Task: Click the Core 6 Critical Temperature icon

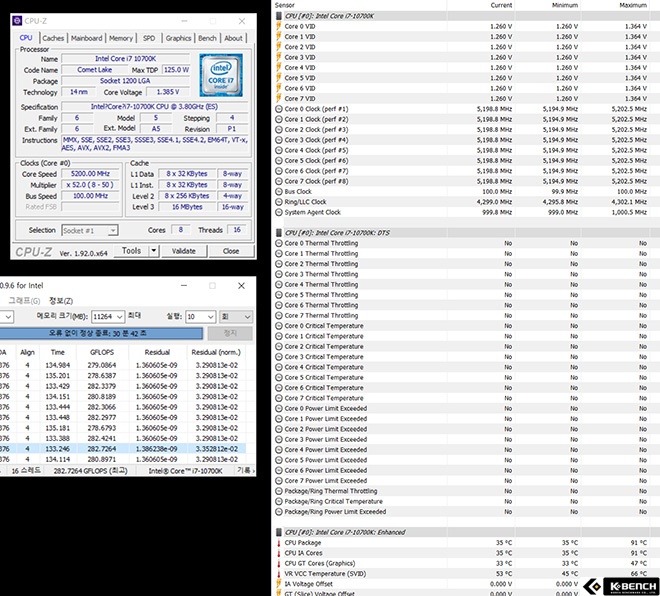Action: [x=279, y=388]
